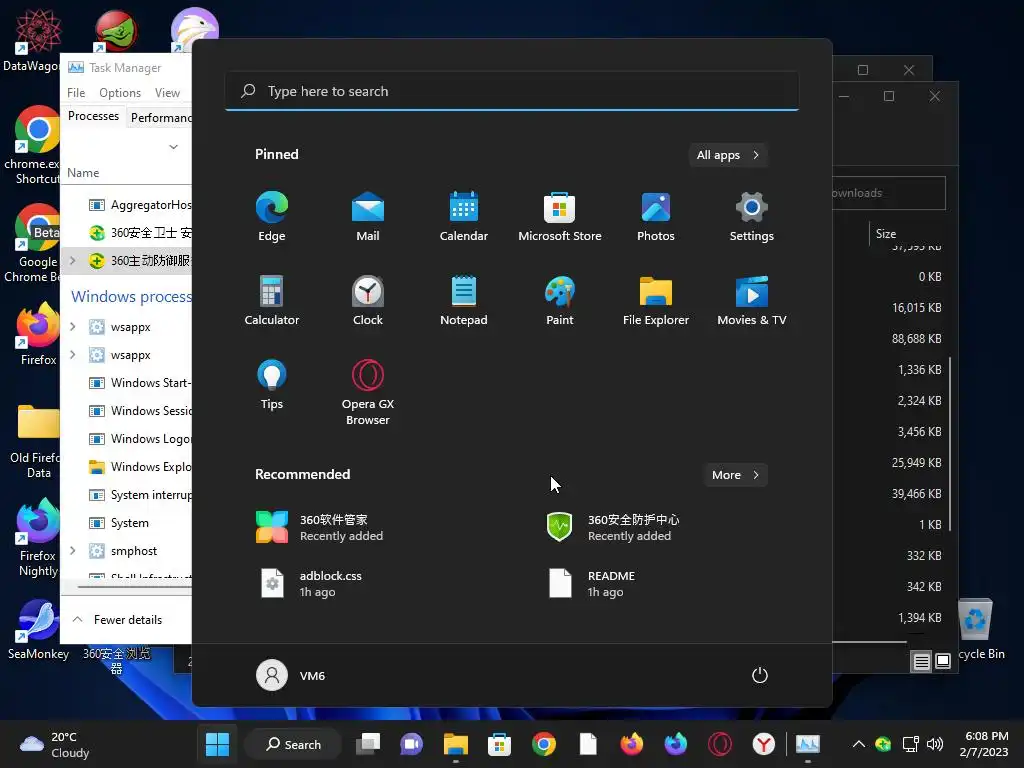Select the Firefox Nightly desktop shortcut

pyautogui.click(x=38, y=538)
